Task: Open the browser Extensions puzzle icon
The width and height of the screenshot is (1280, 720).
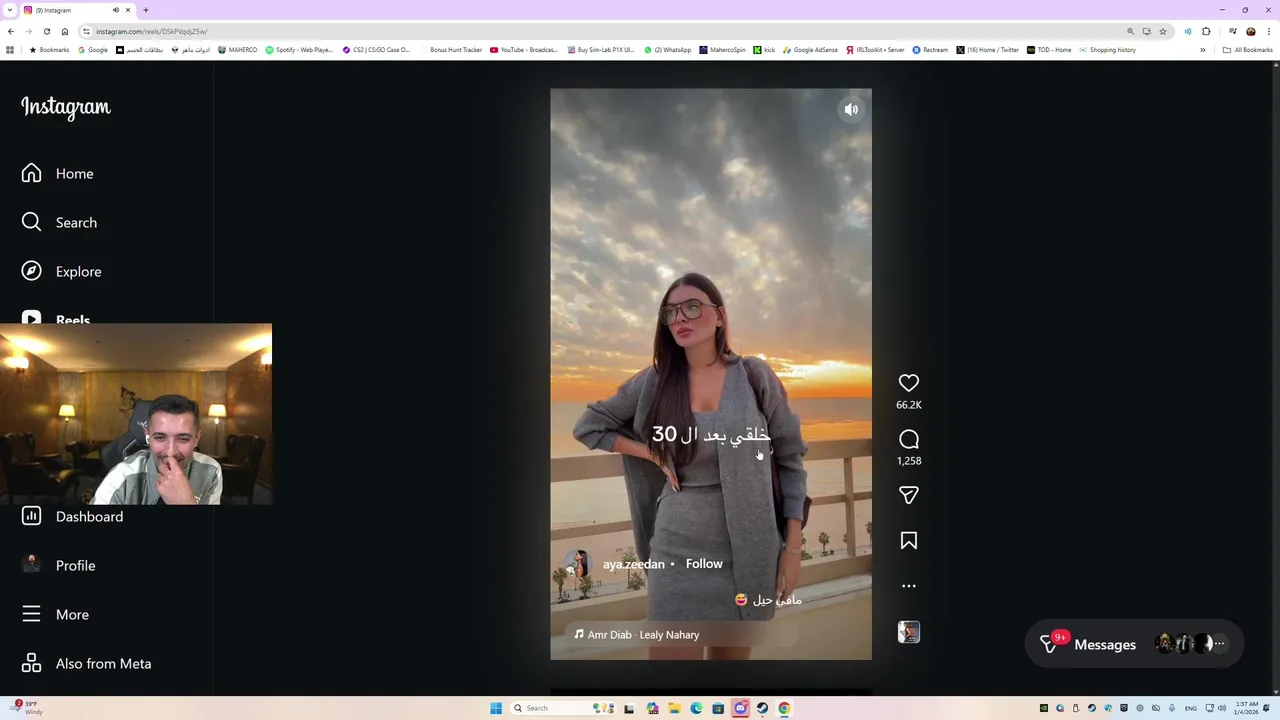Action: [x=1207, y=31]
